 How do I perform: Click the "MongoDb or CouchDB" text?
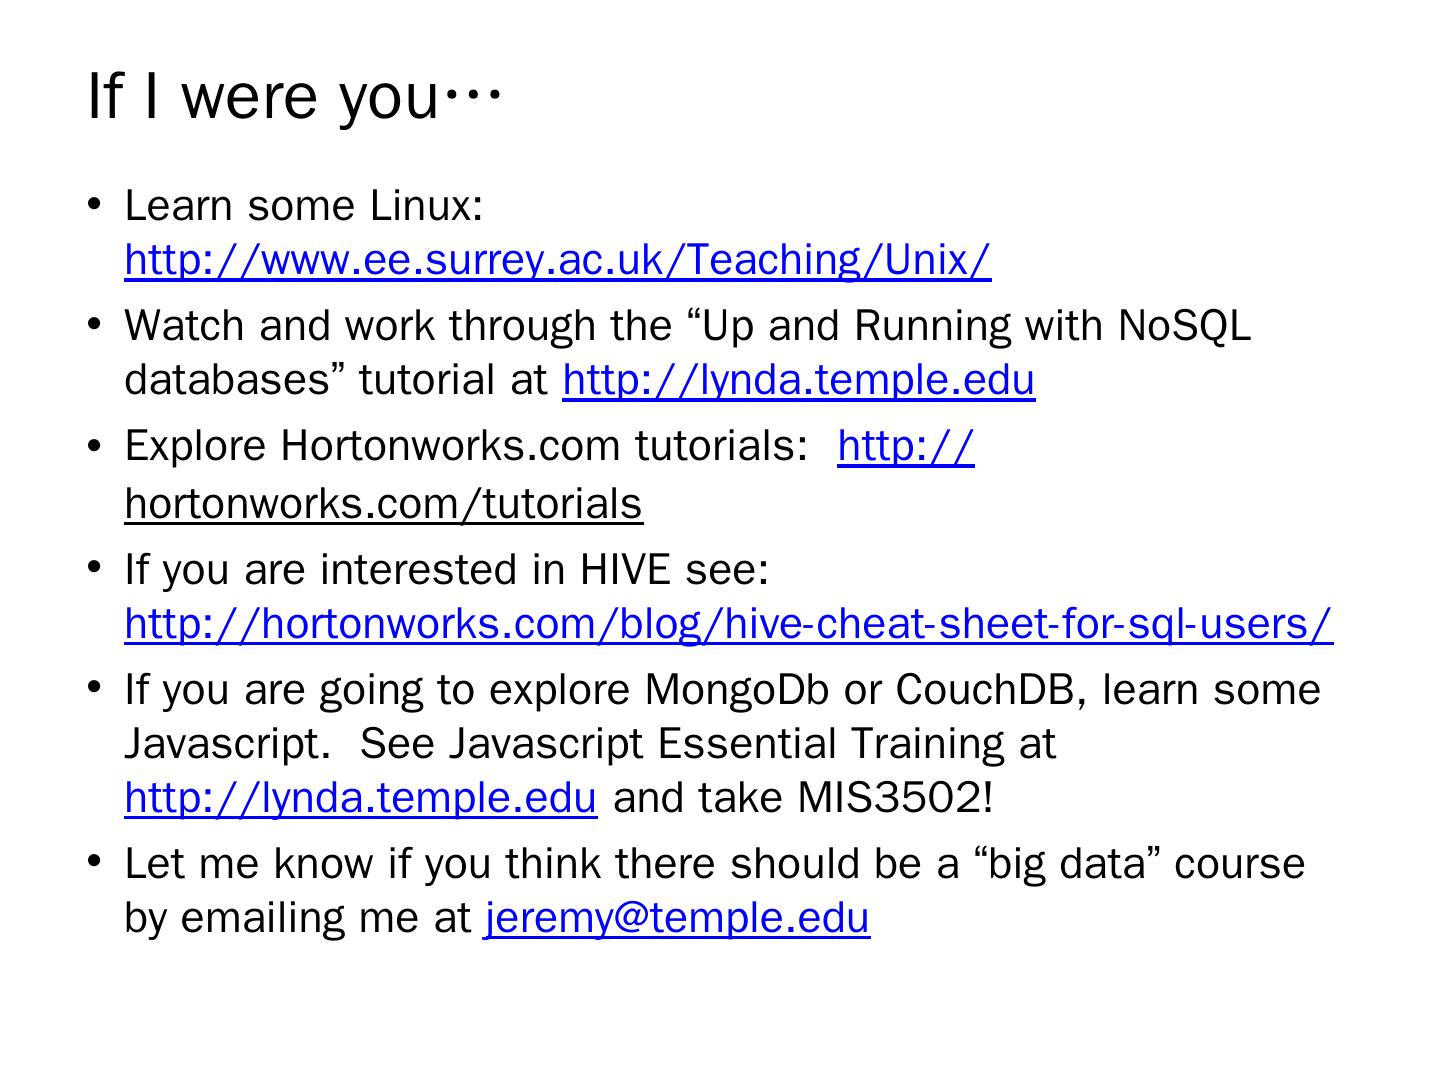[x=861, y=690]
